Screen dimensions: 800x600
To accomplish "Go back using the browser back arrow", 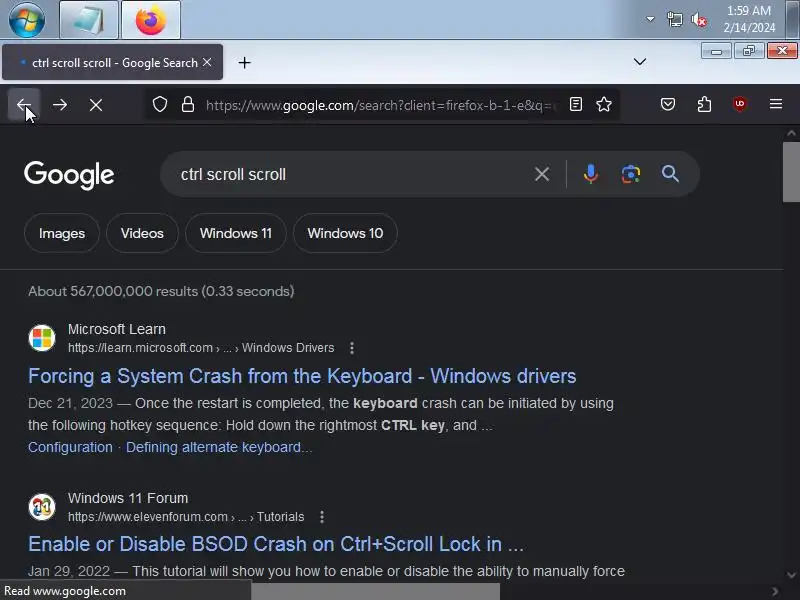I will point(23,105).
